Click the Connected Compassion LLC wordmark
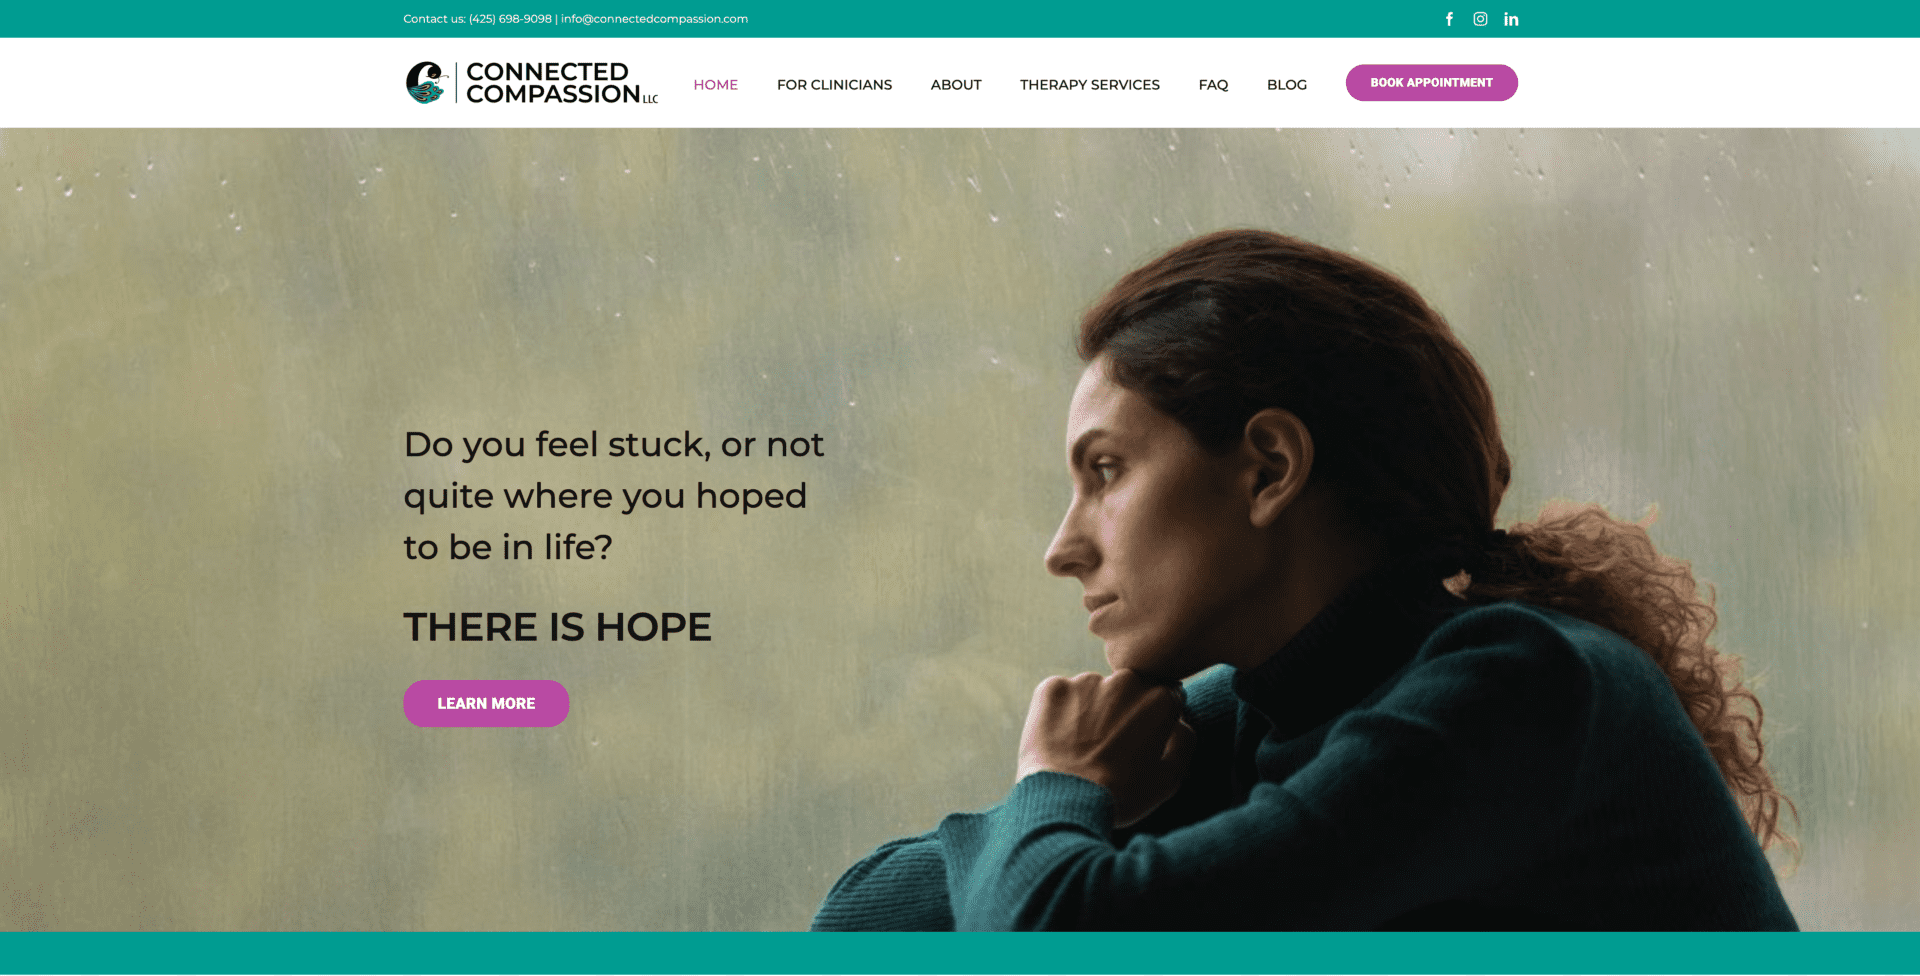 pyautogui.click(x=562, y=83)
